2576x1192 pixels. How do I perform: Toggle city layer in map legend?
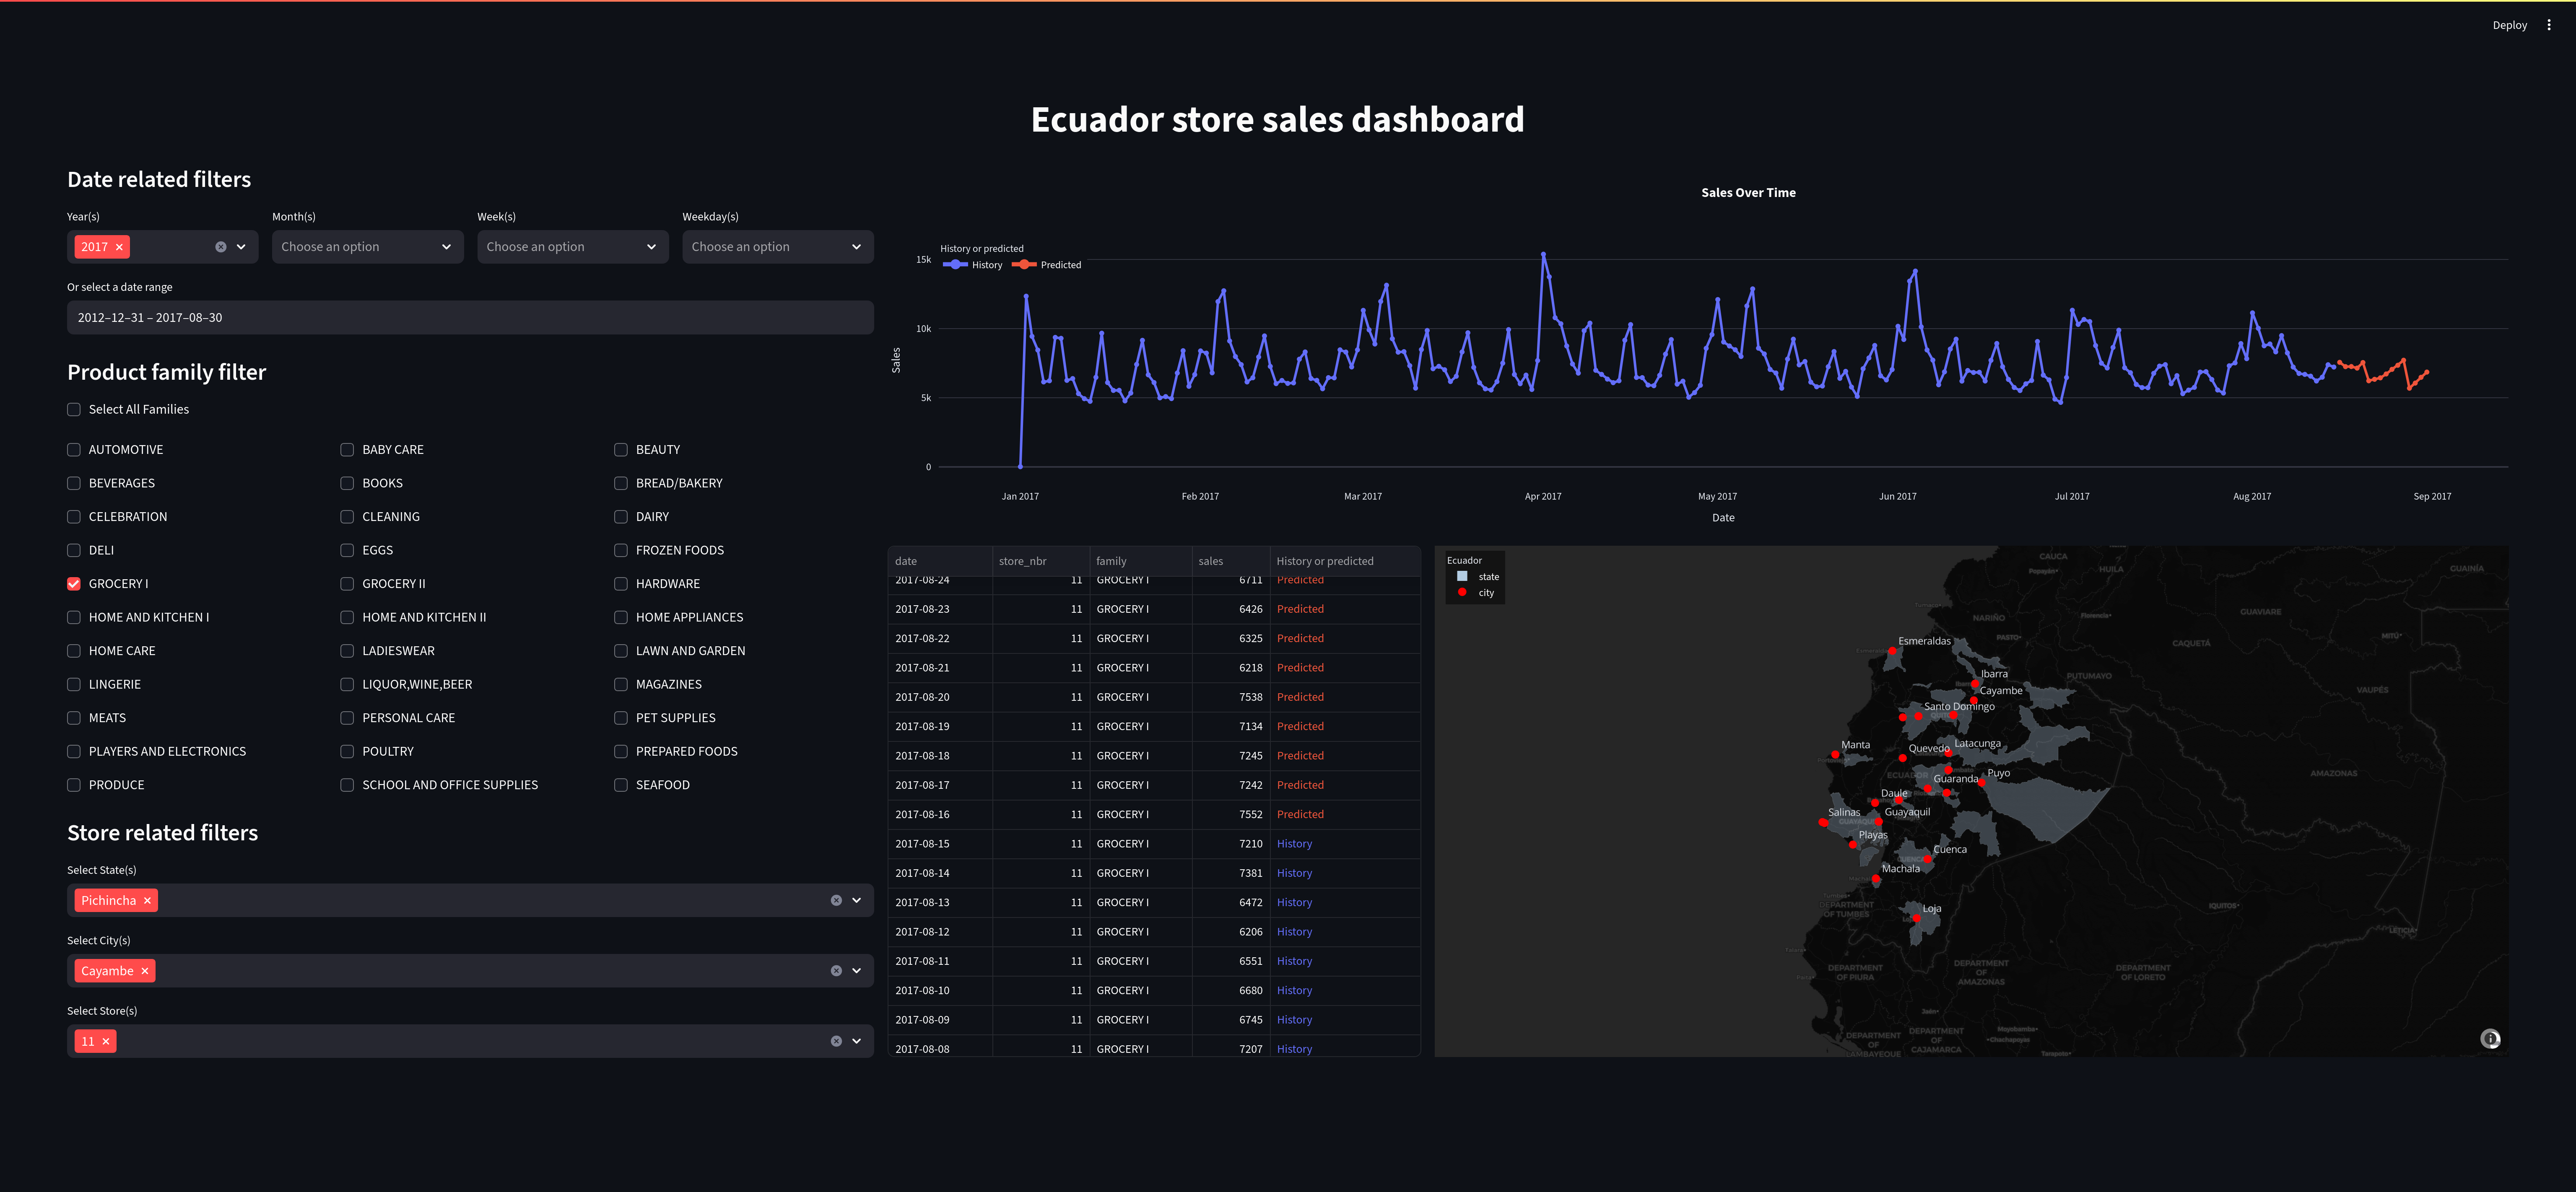click(1475, 593)
